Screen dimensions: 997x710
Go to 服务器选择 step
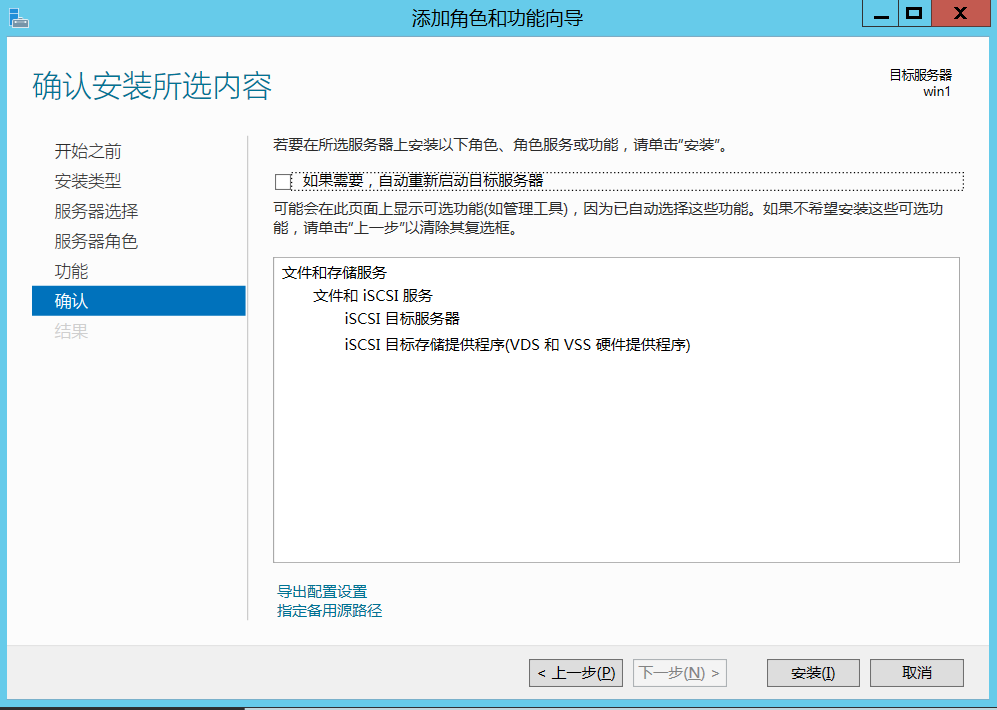click(96, 211)
